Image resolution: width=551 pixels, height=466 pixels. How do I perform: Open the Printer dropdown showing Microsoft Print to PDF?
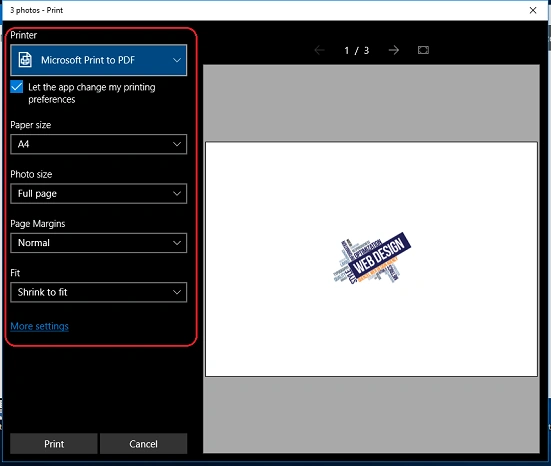coord(98,60)
